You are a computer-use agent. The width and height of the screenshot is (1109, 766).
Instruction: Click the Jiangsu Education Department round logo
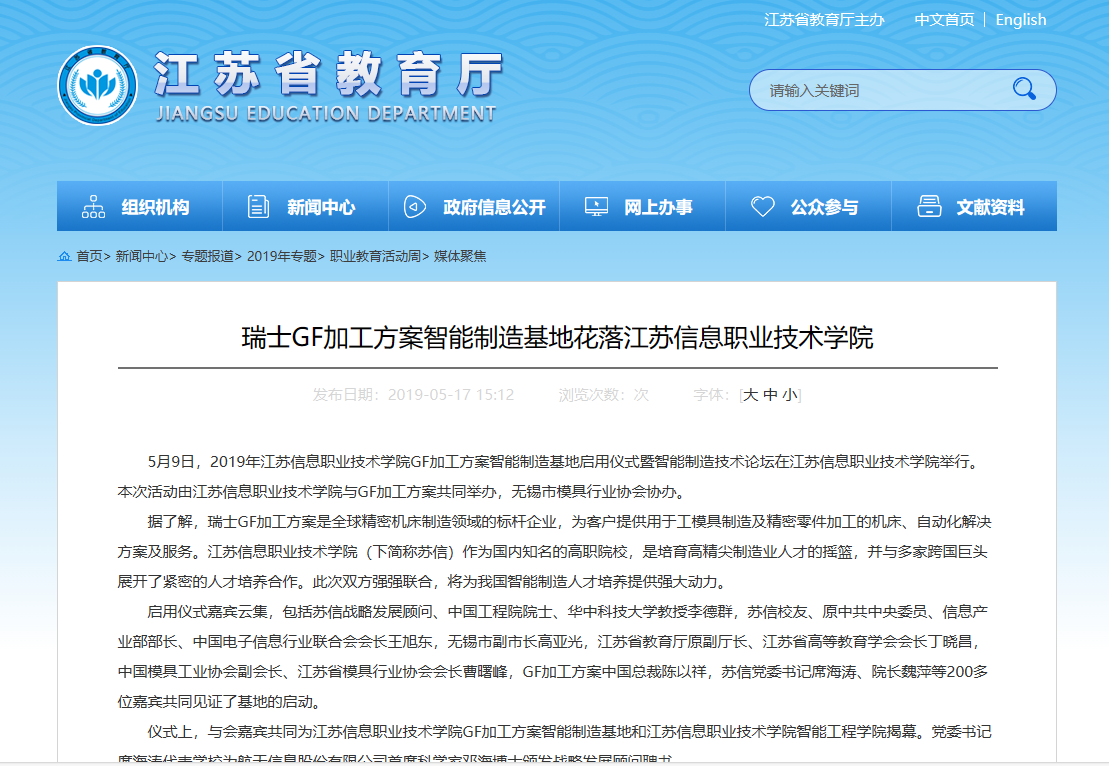click(x=98, y=86)
